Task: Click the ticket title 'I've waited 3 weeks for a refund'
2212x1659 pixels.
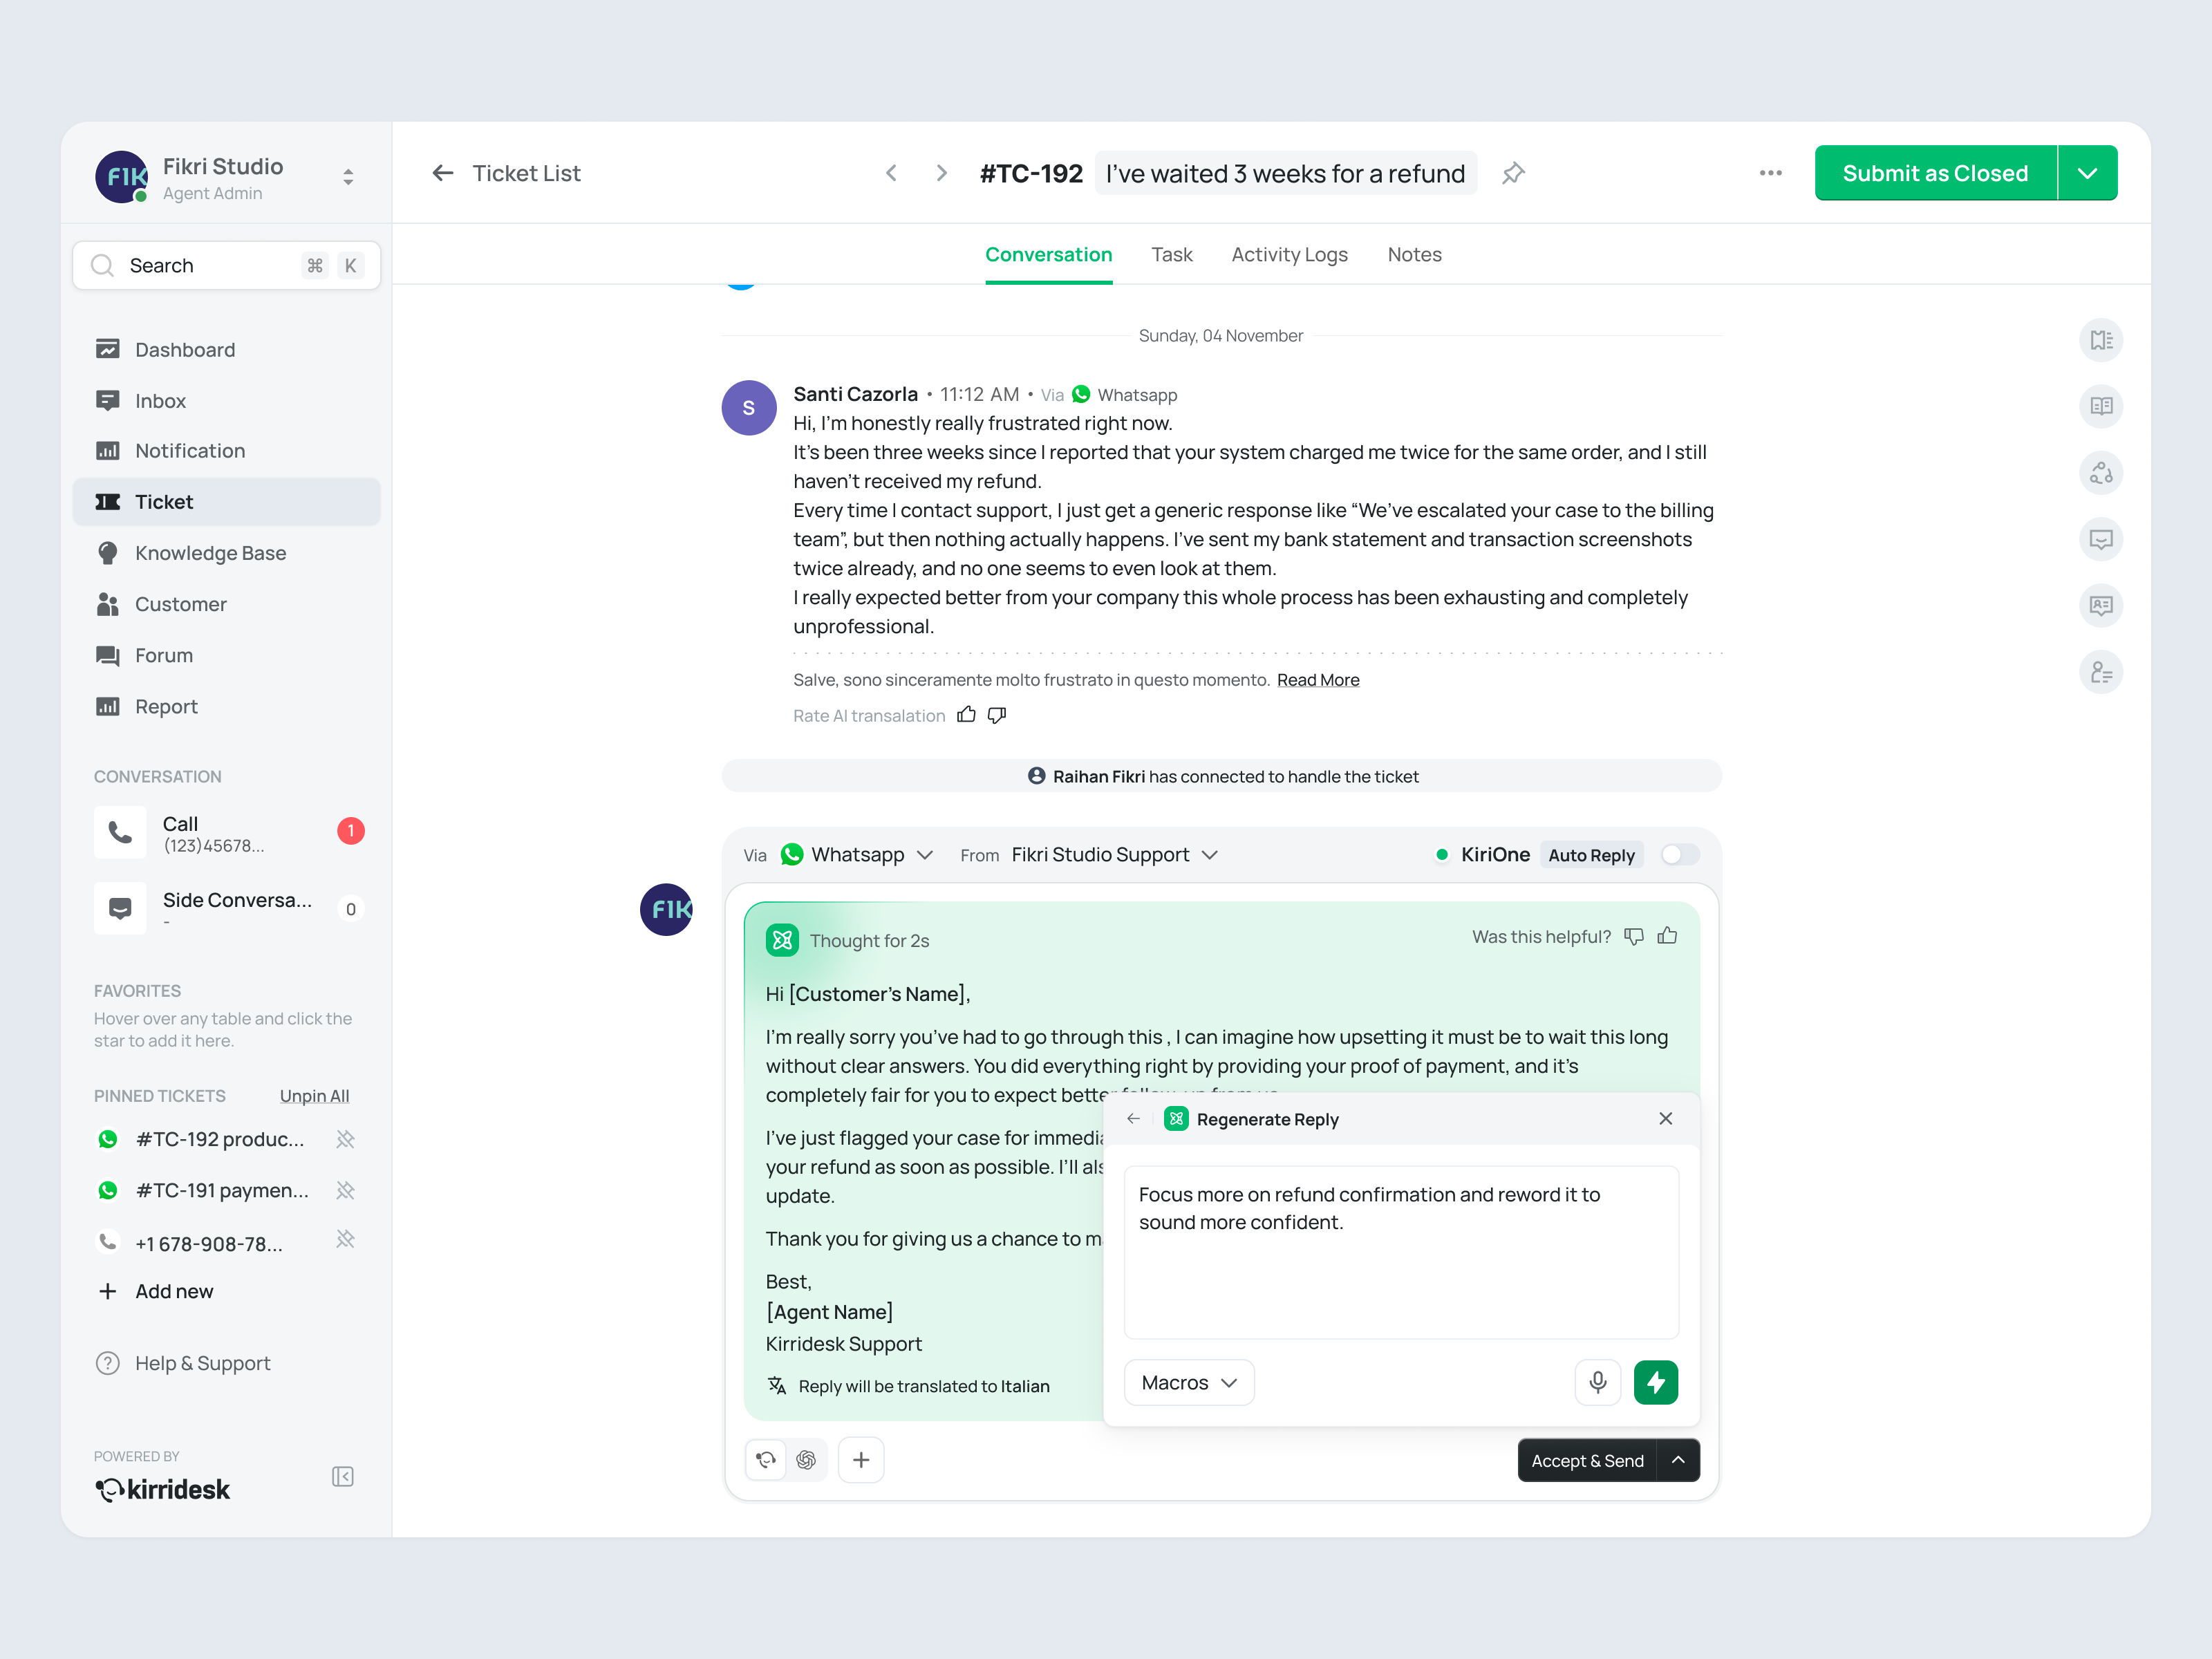Action: pos(1285,173)
